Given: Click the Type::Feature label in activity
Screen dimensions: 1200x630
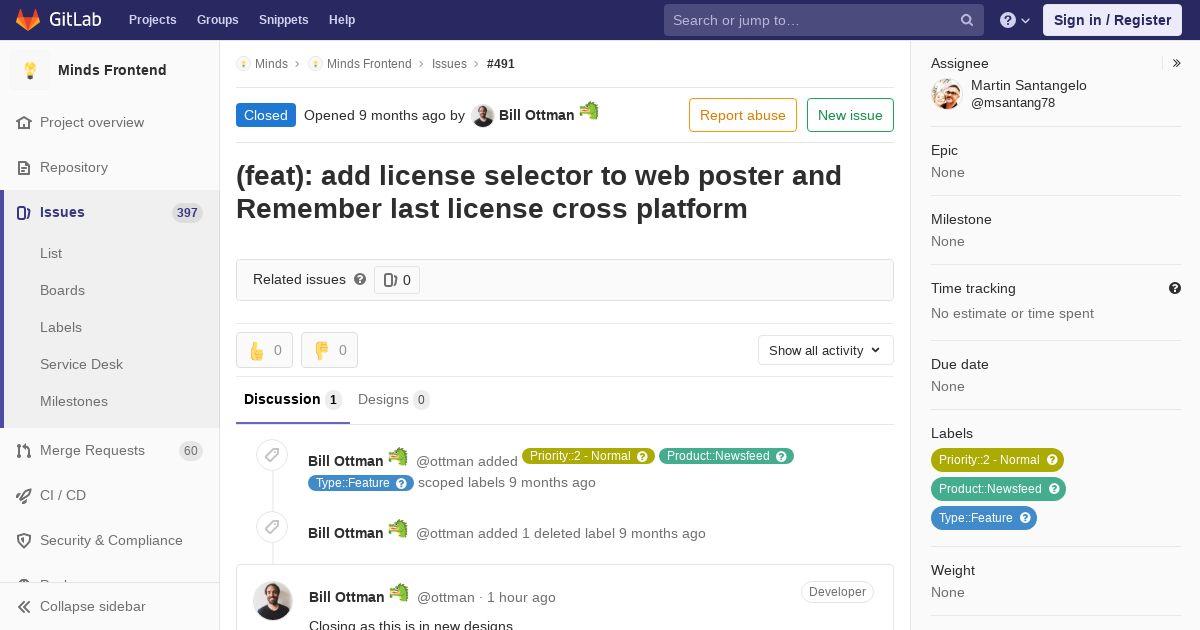Looking at the screenshot, I should pos(352,483).
